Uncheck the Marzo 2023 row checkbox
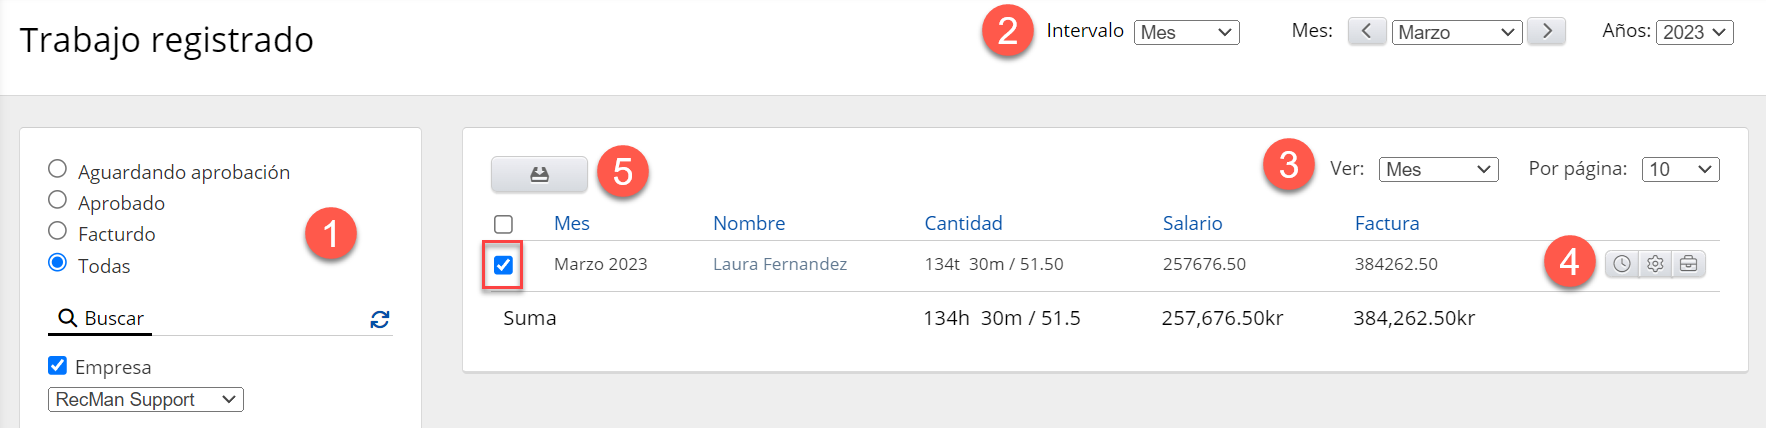The image size is (1766, 428). [503, 265]
